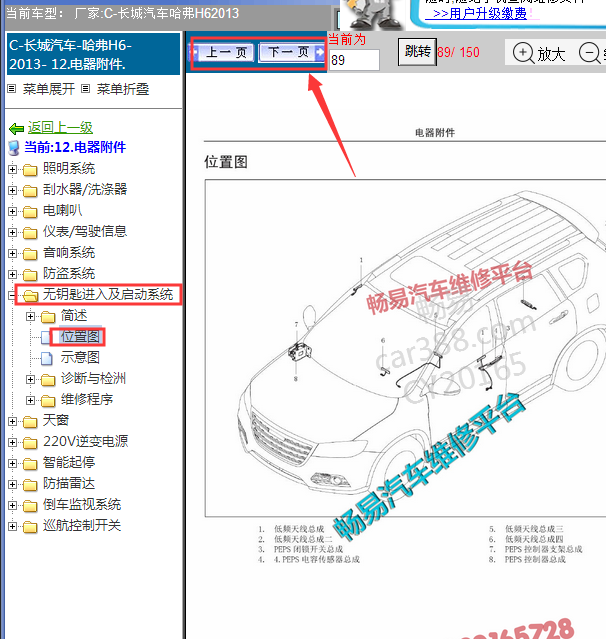Click the 诊断与检测 folder icon
The height and width of the screenshot is (639, 606).
[48, 379]
